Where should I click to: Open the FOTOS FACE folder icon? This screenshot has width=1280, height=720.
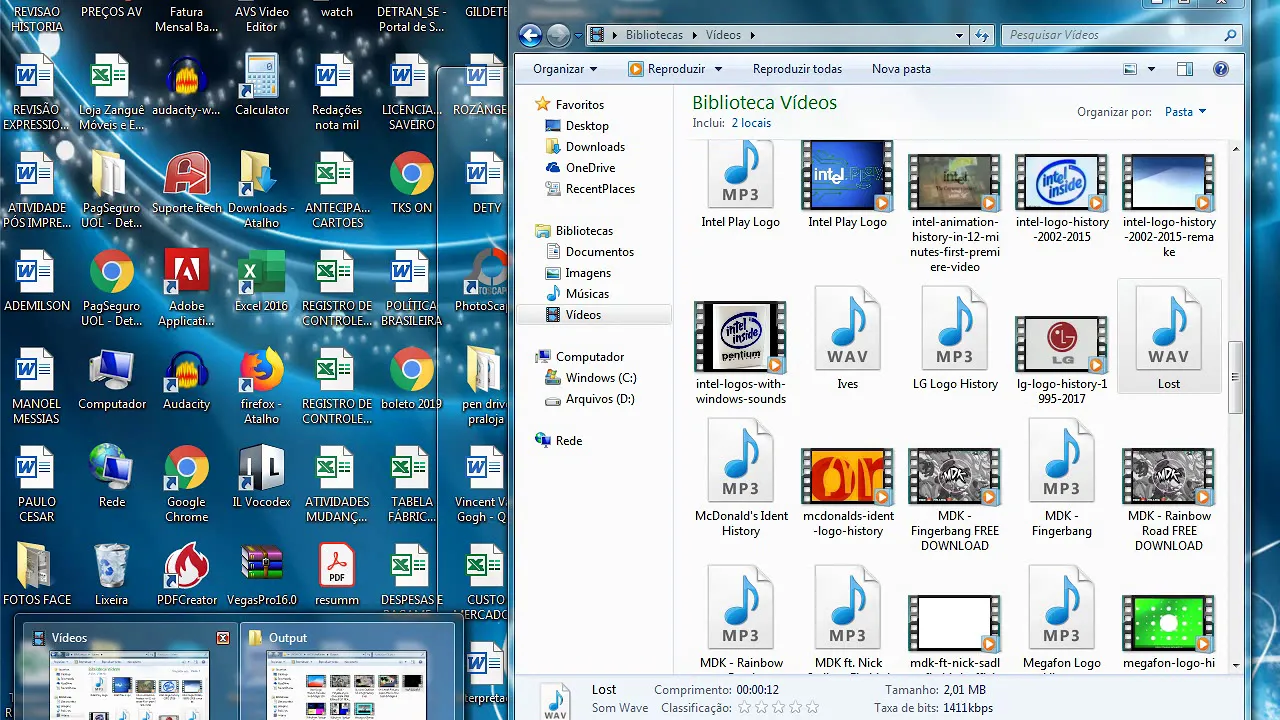pyautogui.click(x=37, y=576)
